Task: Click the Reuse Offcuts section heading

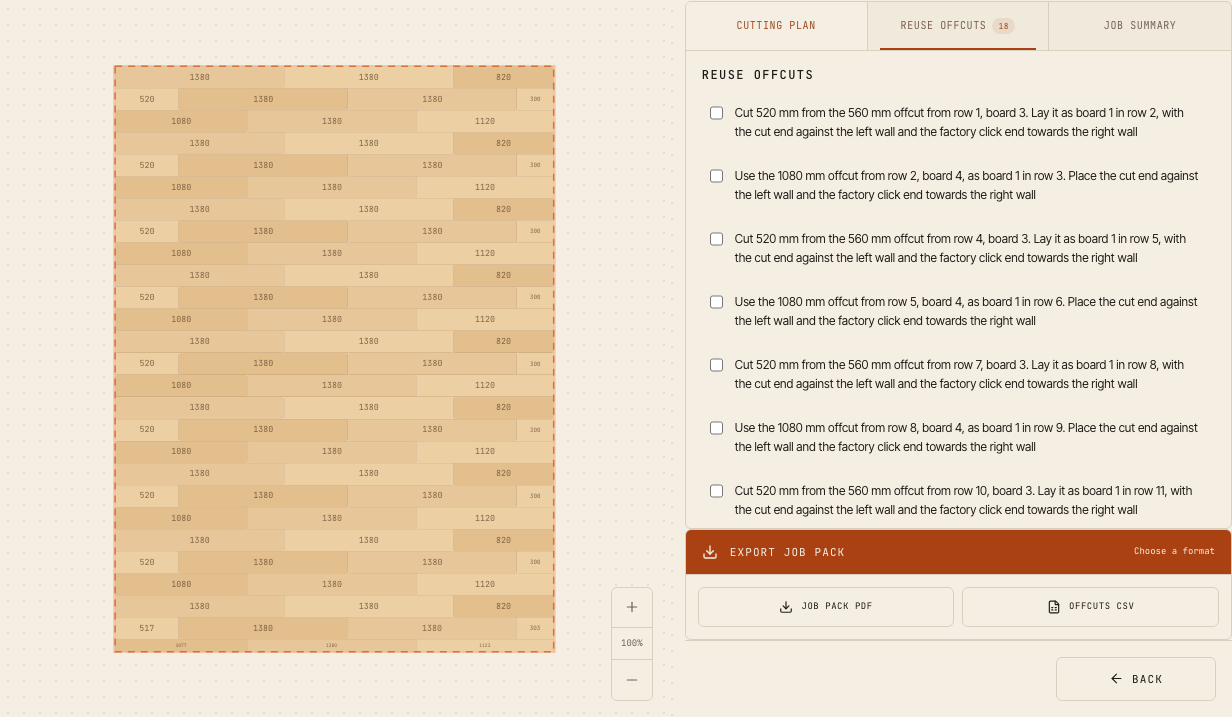Action: coord(758,75)
